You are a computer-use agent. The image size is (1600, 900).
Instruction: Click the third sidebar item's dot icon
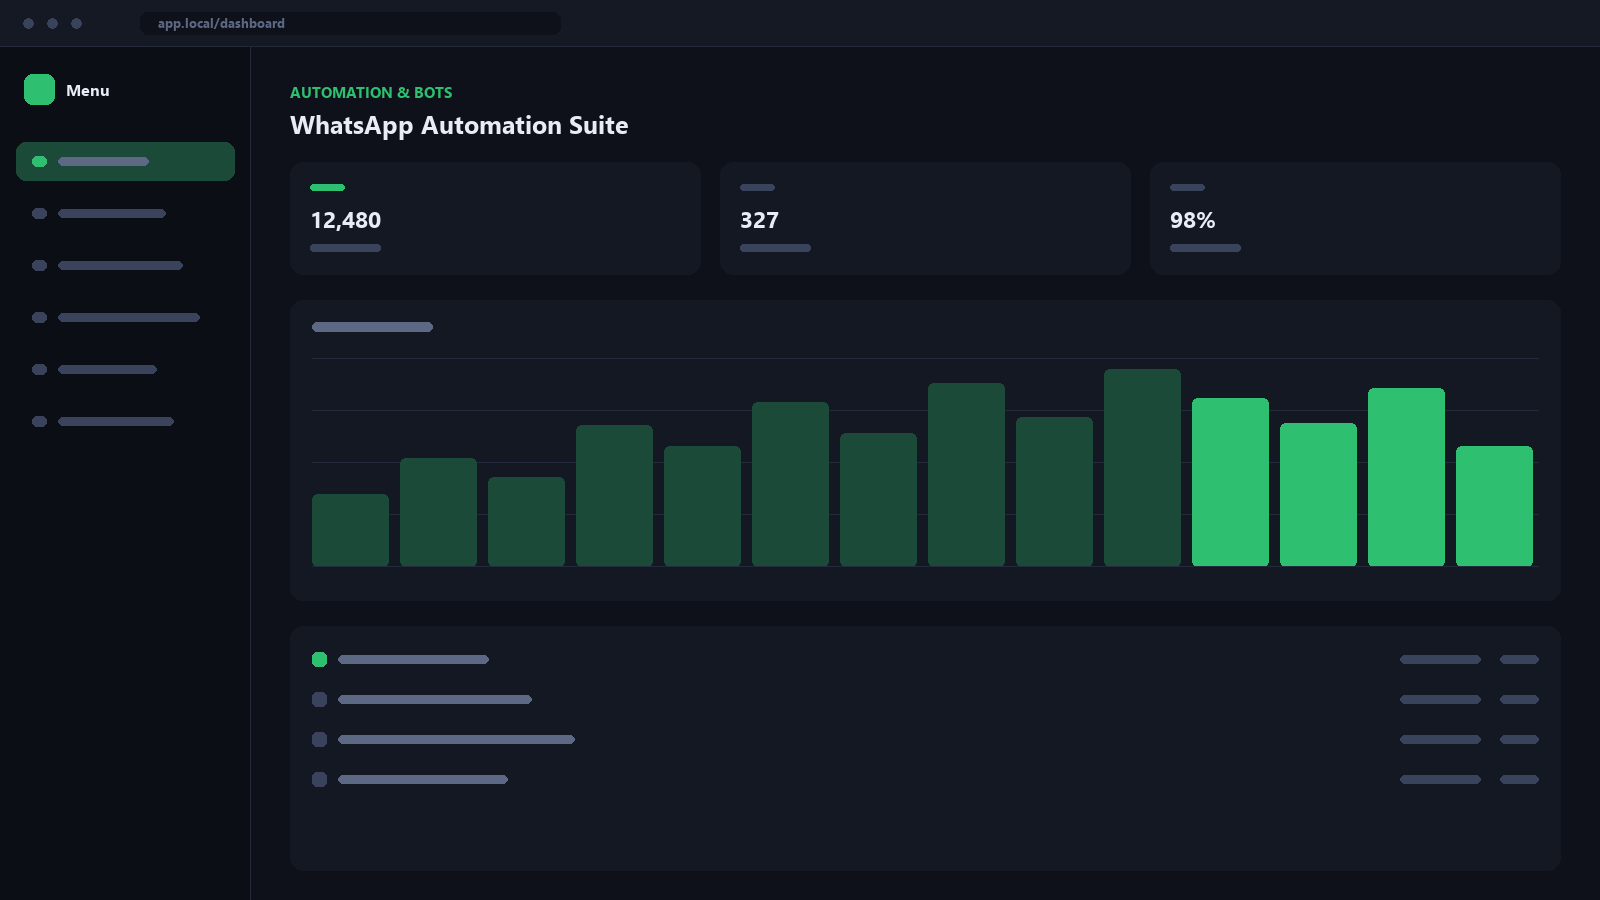pyautogui.click(x=40, y=265)
